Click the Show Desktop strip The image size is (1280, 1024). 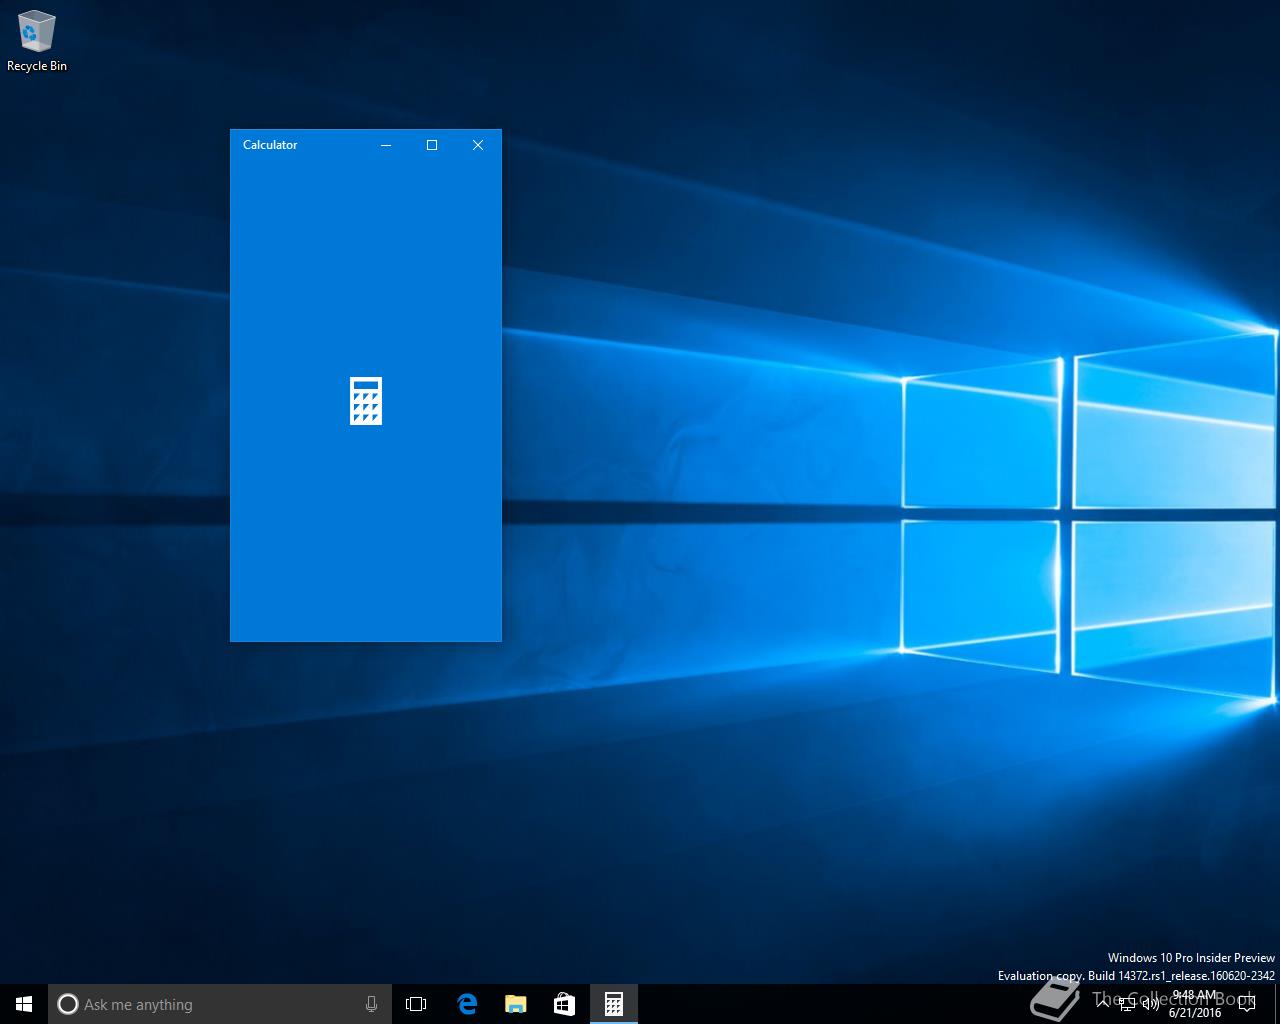pos(1277,1004)
